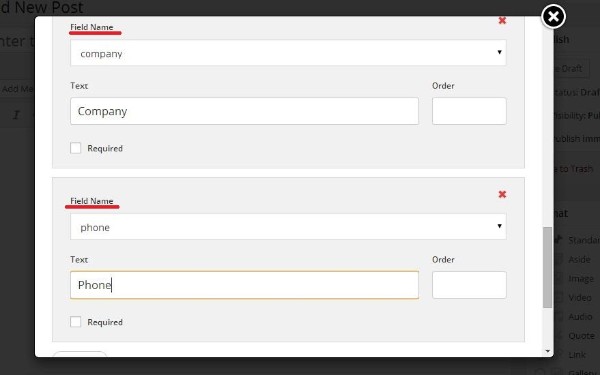Click the arrow on the phone select box

click(499, 226)
